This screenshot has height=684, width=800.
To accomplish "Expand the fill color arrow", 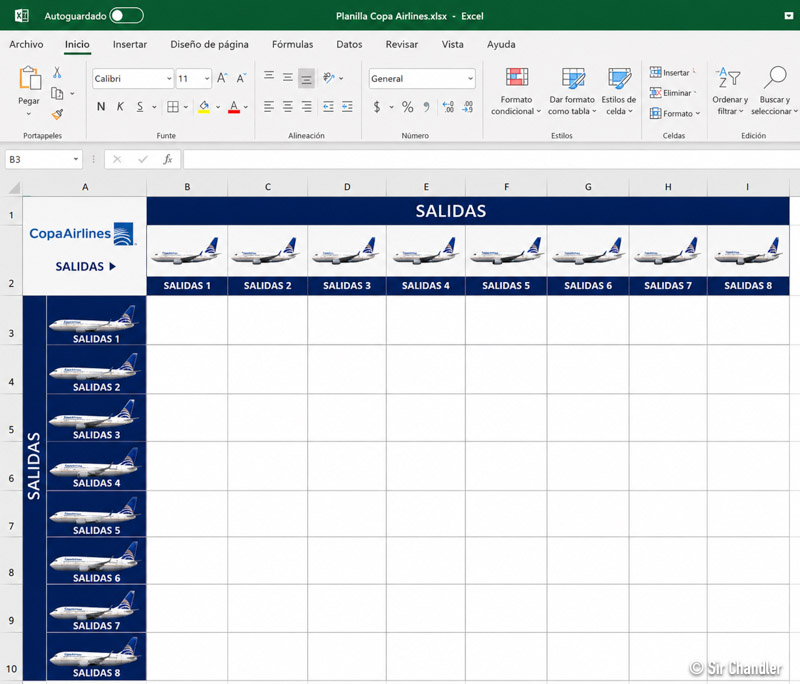I will point(218,107).
